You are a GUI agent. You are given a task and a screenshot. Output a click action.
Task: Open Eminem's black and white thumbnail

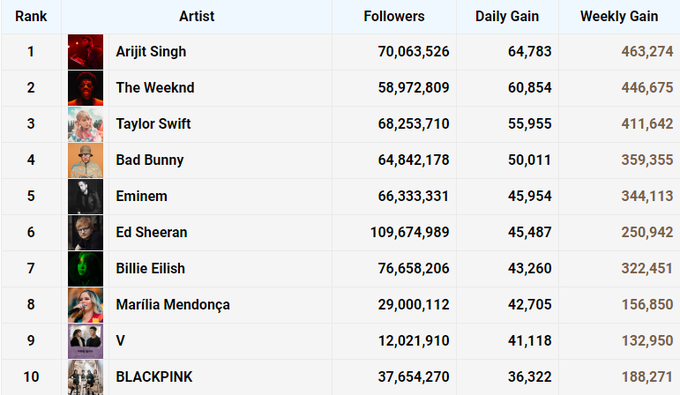(x=85, y=196)
